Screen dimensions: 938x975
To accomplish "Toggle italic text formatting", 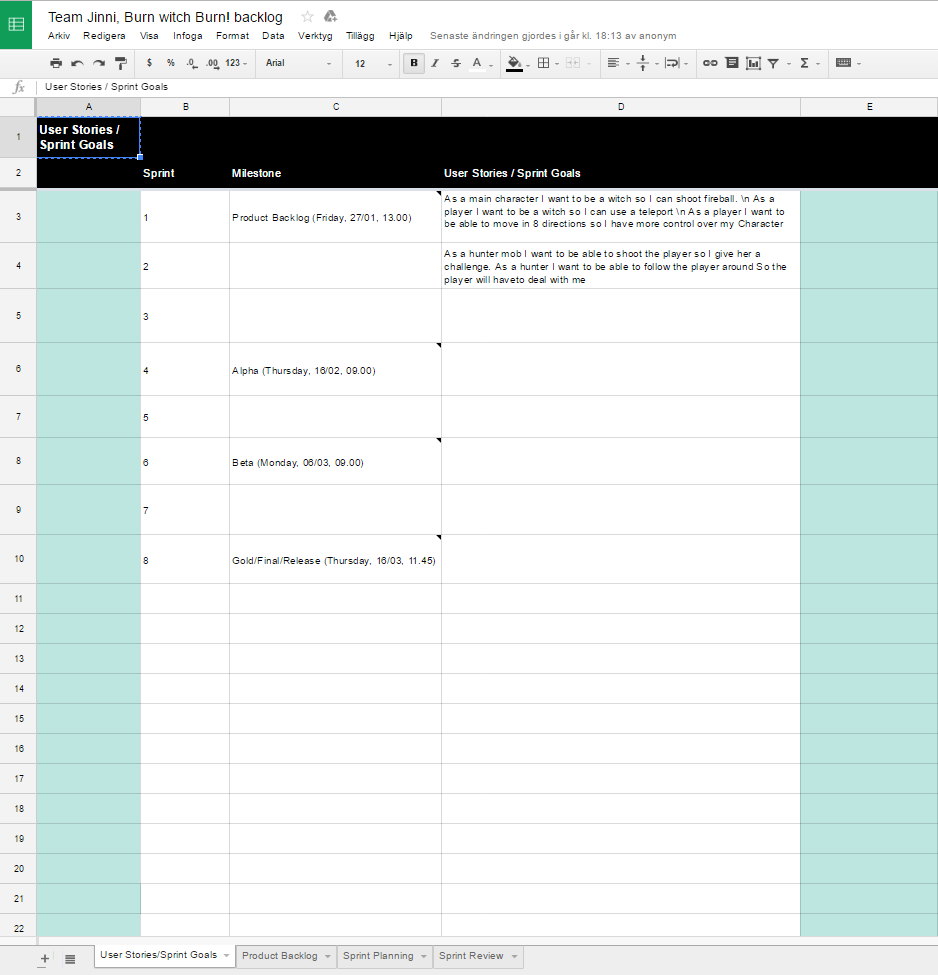I will 435,63.
